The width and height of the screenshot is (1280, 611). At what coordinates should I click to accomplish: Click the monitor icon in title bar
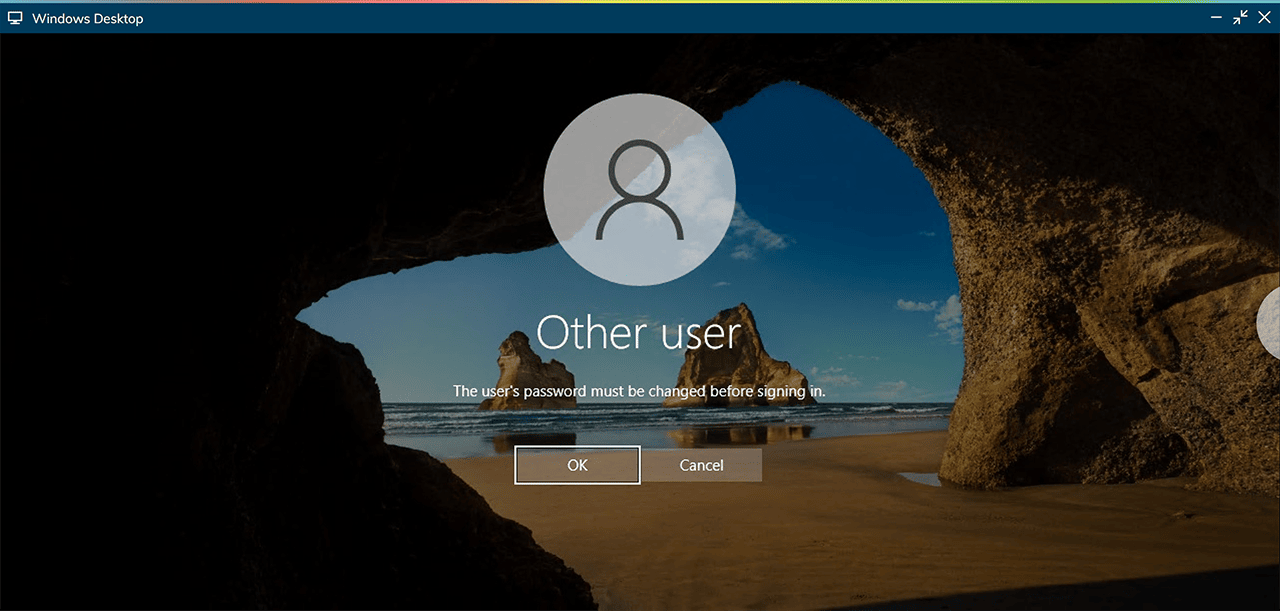coord(15,18)
